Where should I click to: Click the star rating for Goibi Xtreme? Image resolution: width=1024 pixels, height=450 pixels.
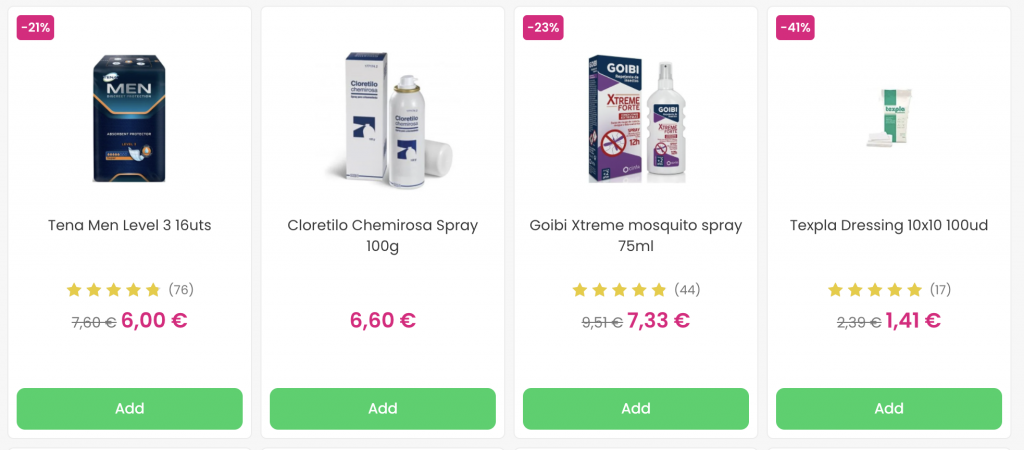tap(619, 289)
